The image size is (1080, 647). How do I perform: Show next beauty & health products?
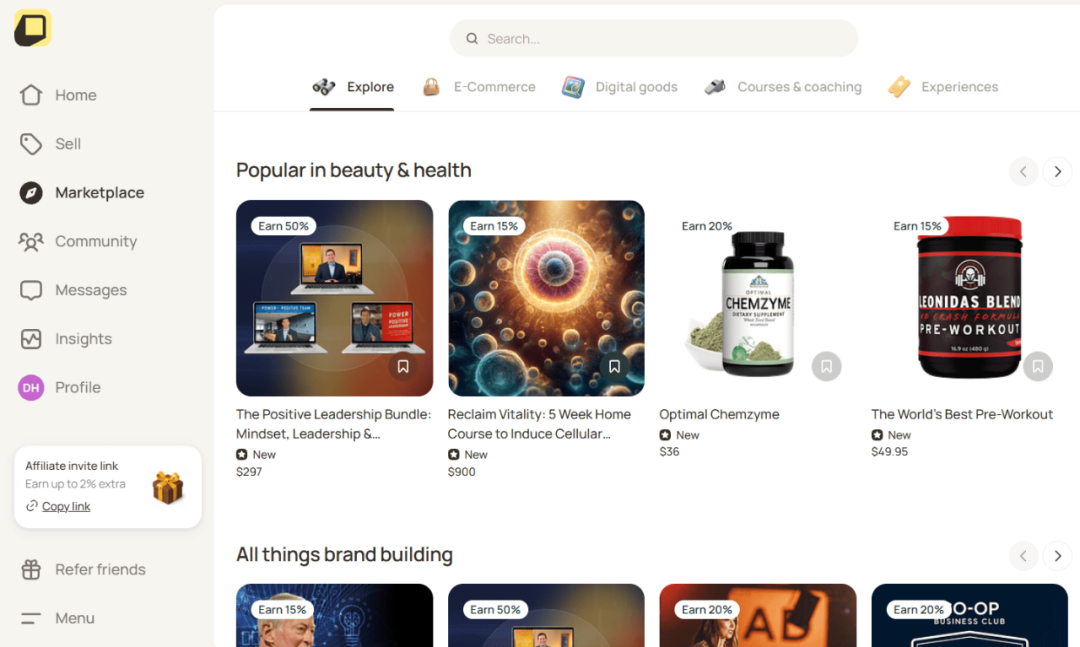click(x=1057, y=172)
